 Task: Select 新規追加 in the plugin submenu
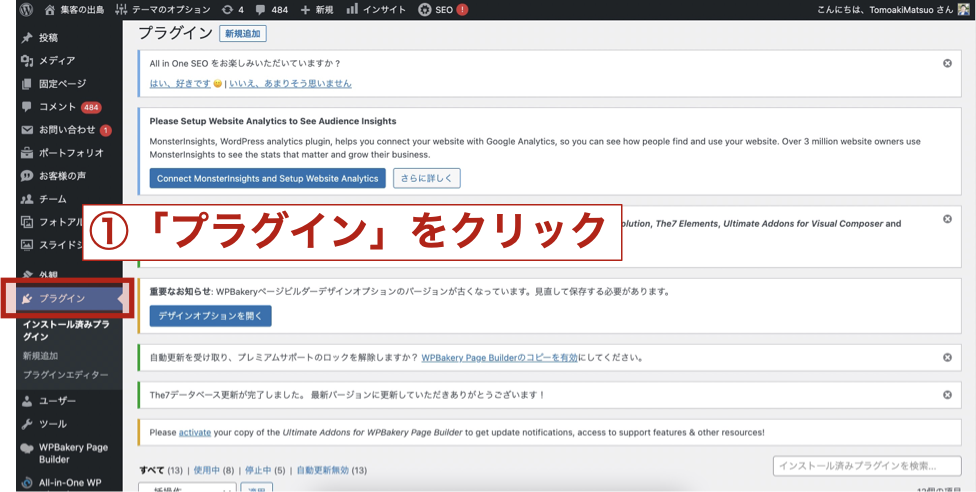(x=40, y=356)
